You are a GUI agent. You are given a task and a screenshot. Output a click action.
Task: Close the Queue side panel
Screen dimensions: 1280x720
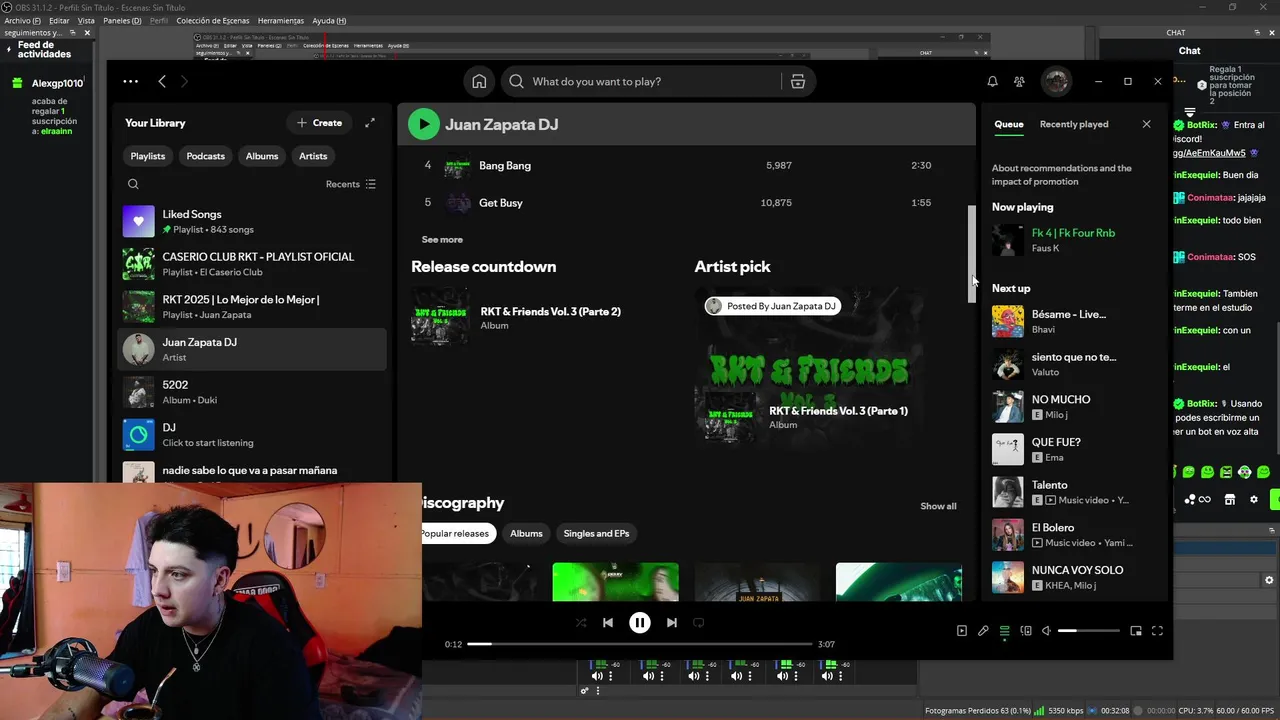[x=1146, y=124]
